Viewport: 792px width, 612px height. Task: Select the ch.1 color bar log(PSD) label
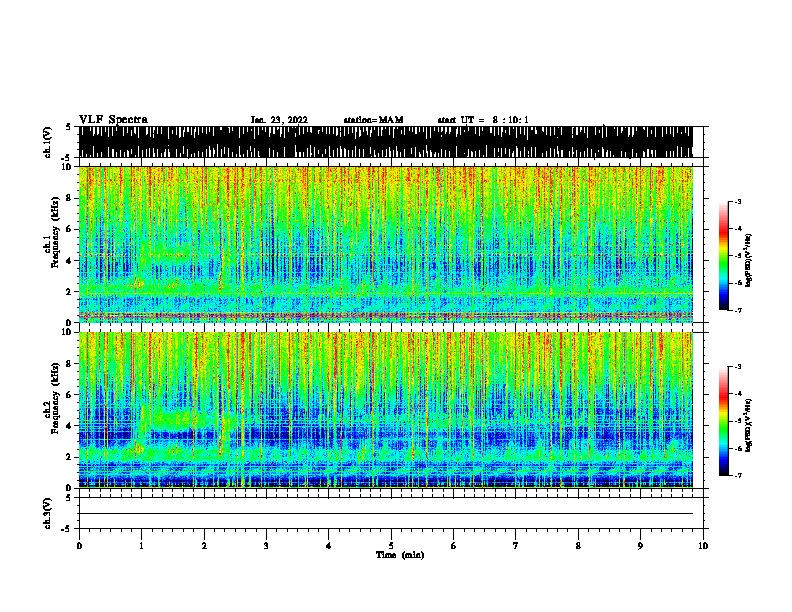click(x=749, y=260)
